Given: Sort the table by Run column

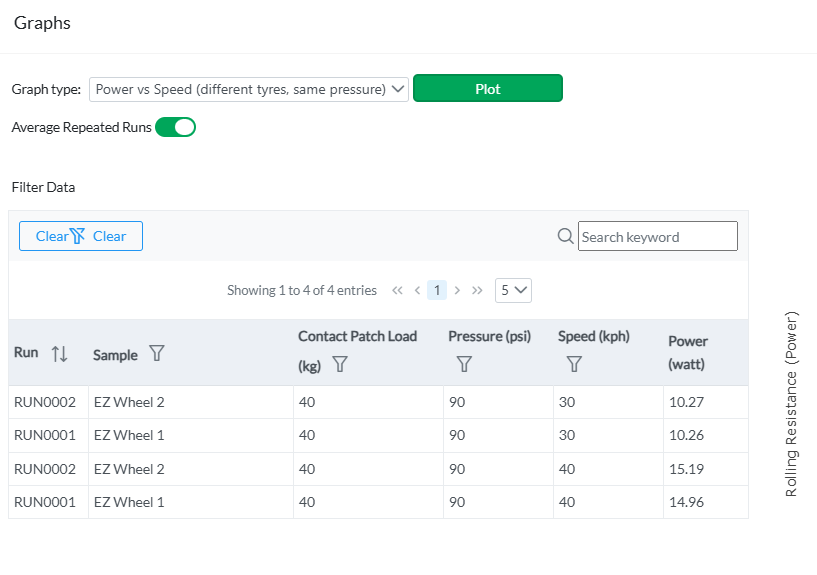Looking at the screenshot, I should [59, 353].
